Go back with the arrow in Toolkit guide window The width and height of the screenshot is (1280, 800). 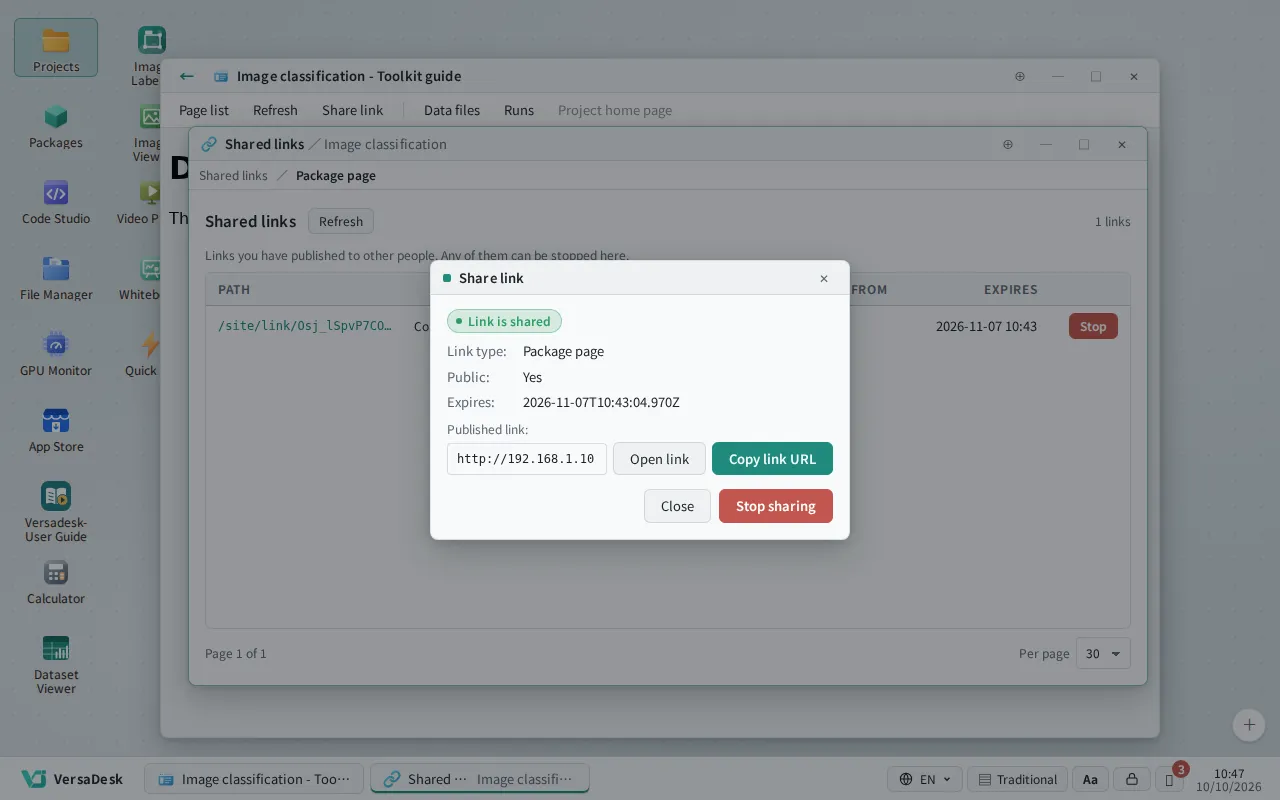click(187, 76)
